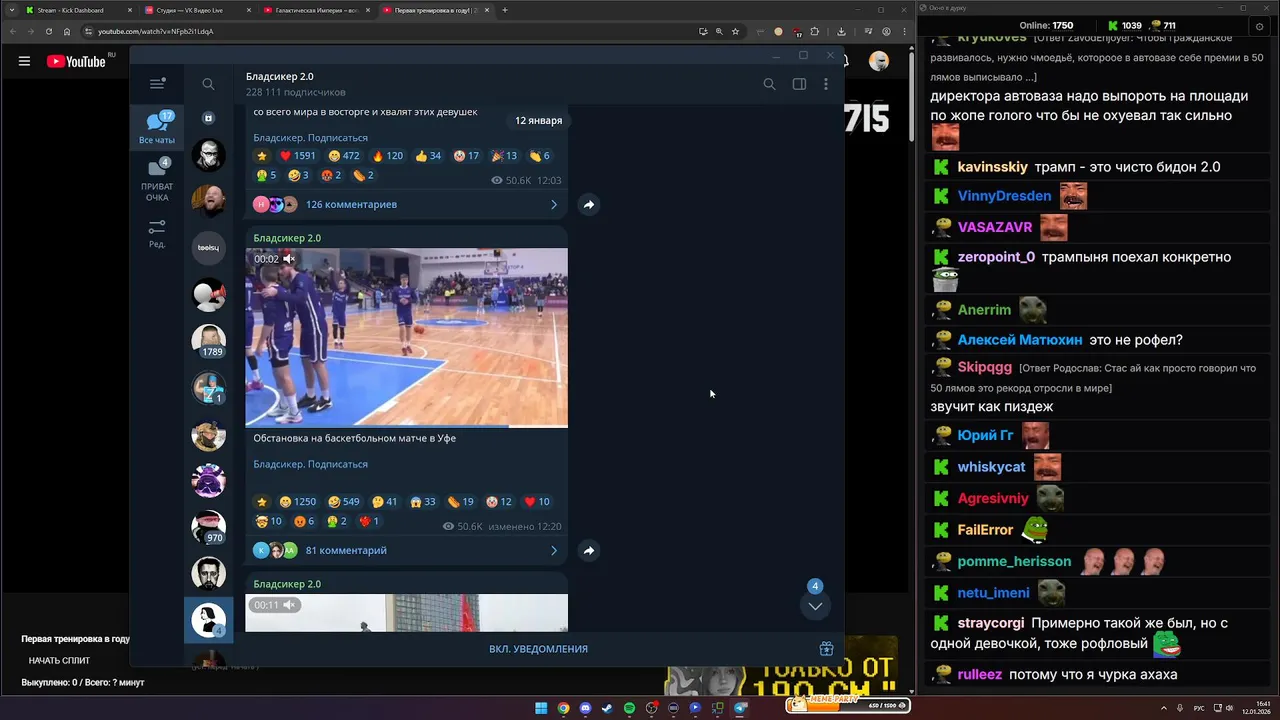
Task: Open Telegram from the taskbar
Action: pos(740,708)
